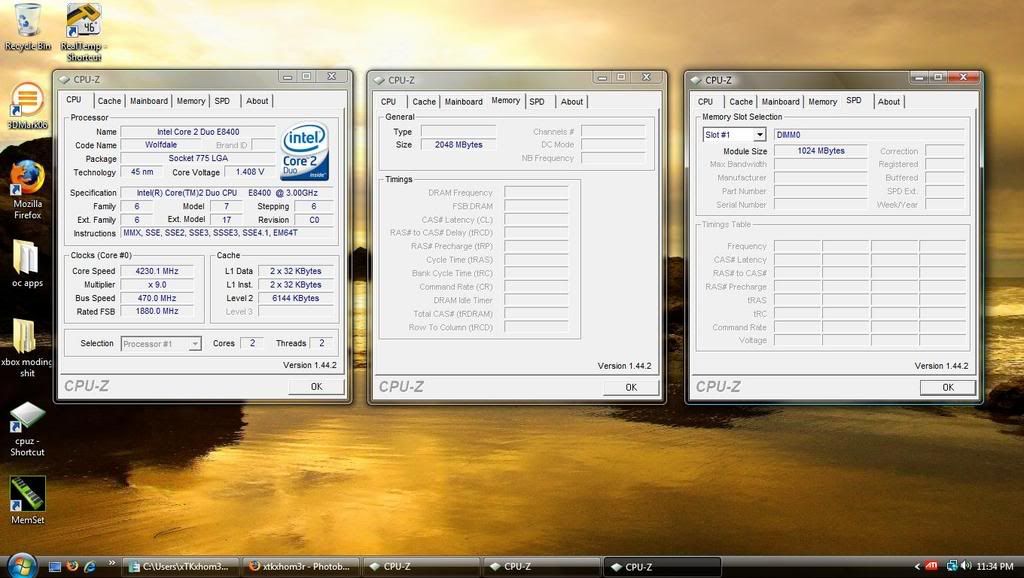Open the Windows Start orb

pyautogui.click(x=21, y=566)
